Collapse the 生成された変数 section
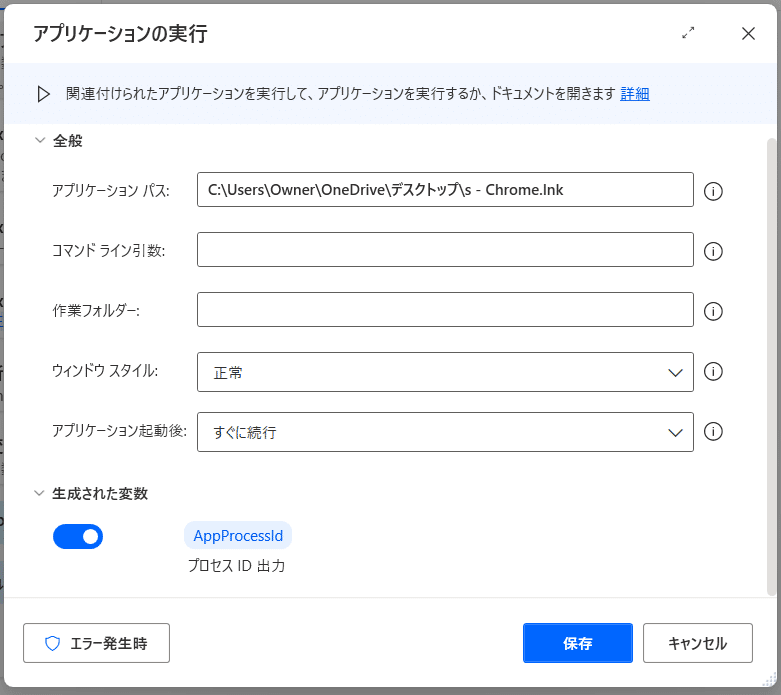 [x=39, y=493]
